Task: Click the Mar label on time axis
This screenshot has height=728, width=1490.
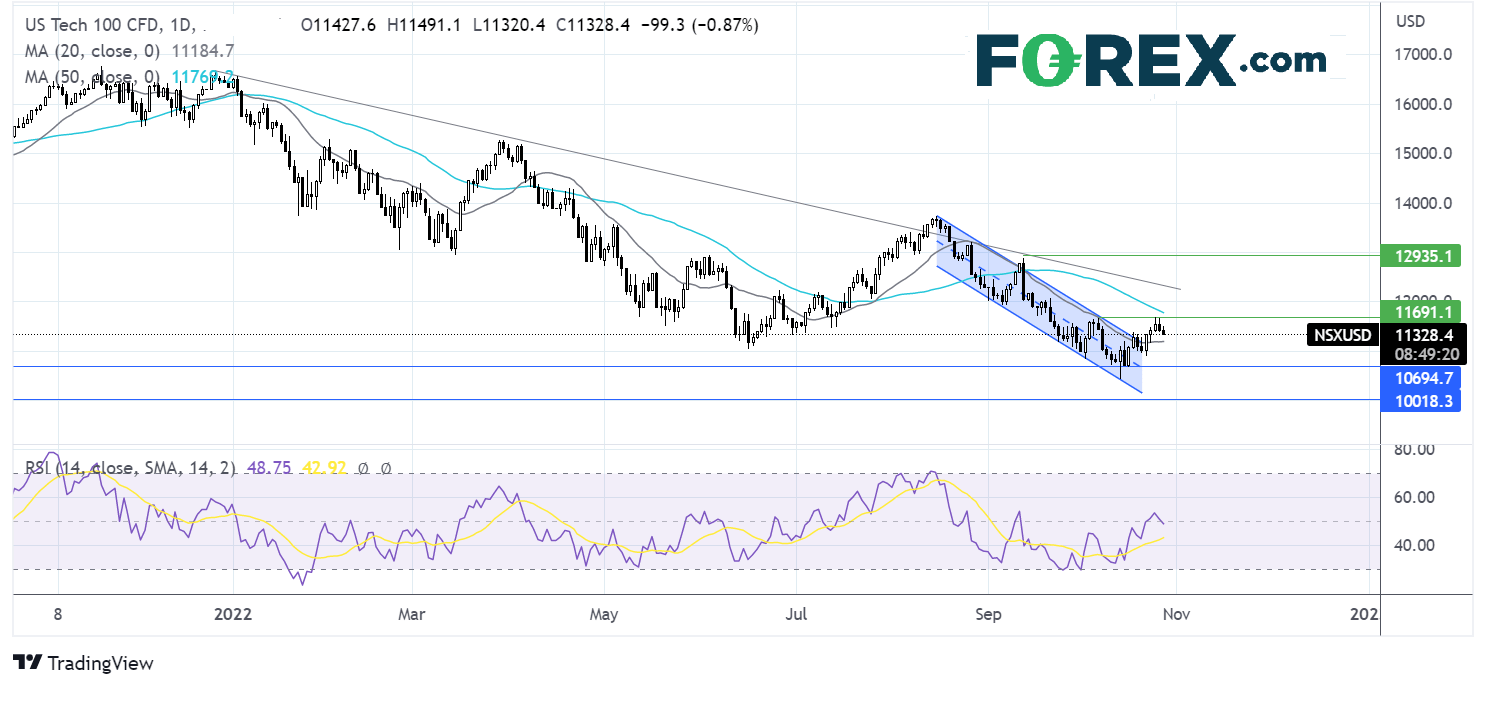Action: coord(412,613)
